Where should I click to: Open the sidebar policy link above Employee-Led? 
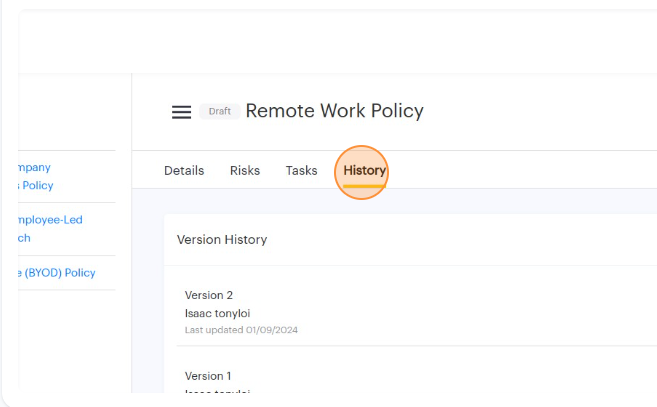(x=36, y=177)
